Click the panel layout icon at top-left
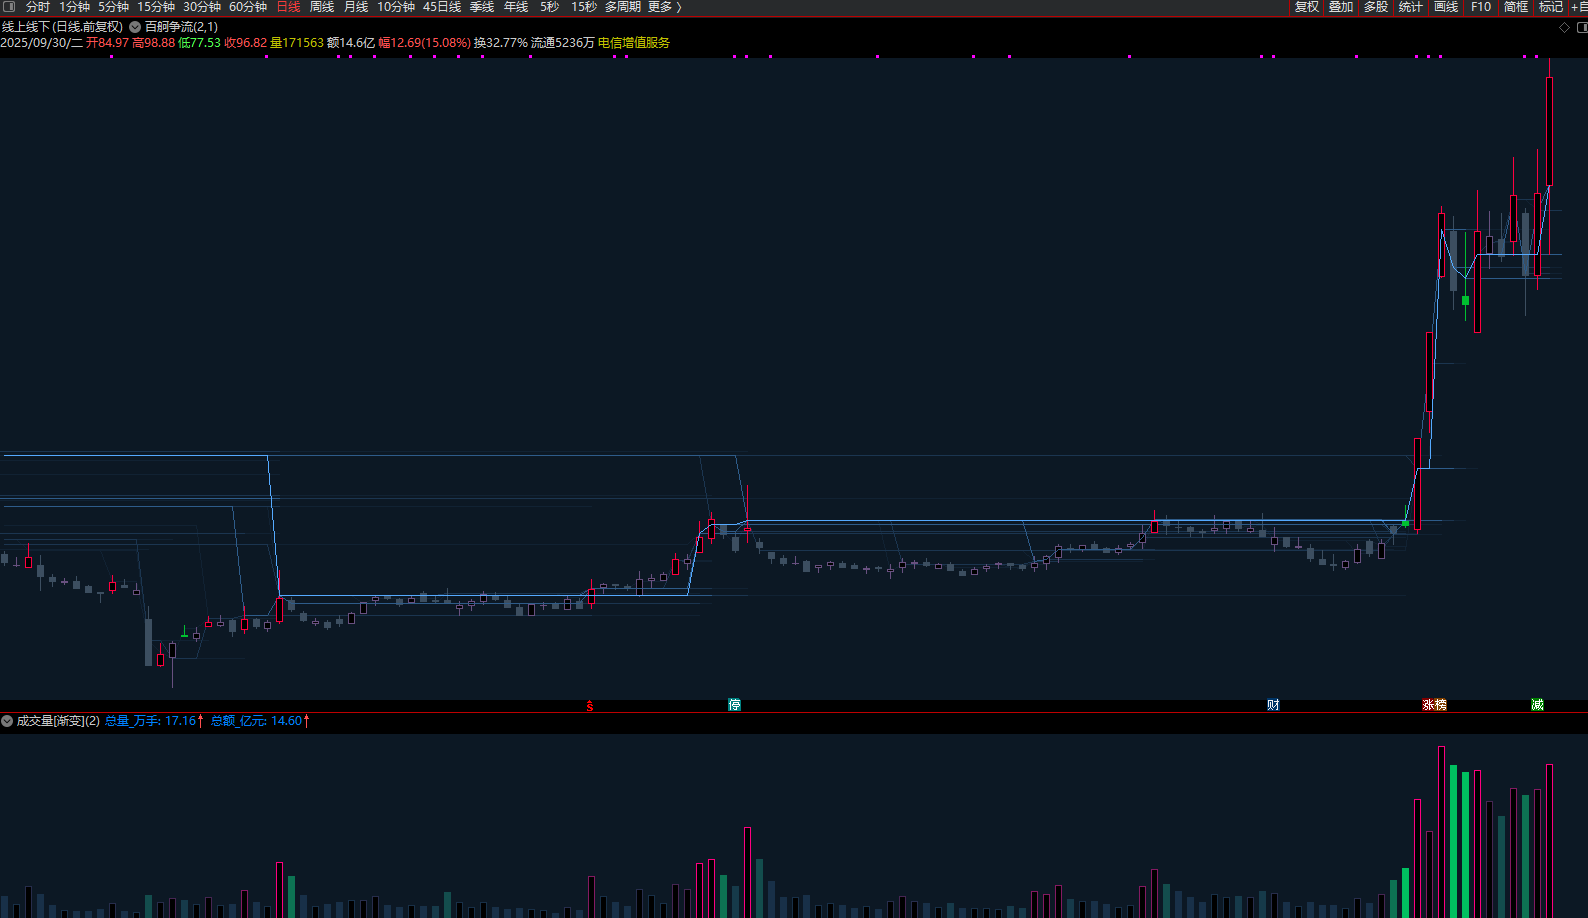 (10, 7)
